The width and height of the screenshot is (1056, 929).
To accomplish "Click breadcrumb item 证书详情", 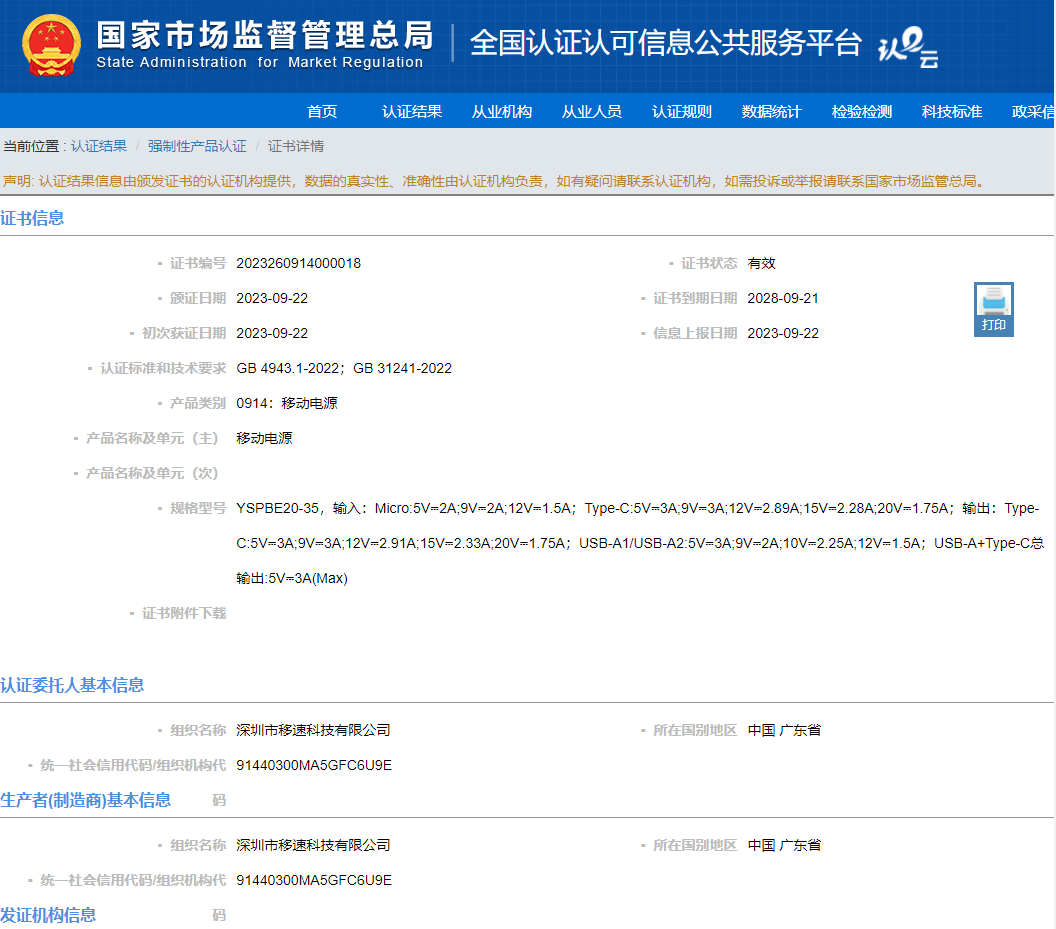I will 296,146.
